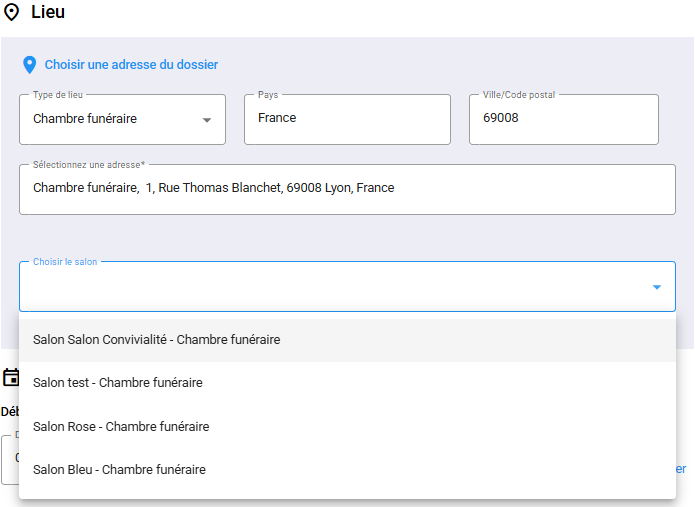
Task: Open Choisir une adresse du dossier link
Action: [x=131, y=65]
